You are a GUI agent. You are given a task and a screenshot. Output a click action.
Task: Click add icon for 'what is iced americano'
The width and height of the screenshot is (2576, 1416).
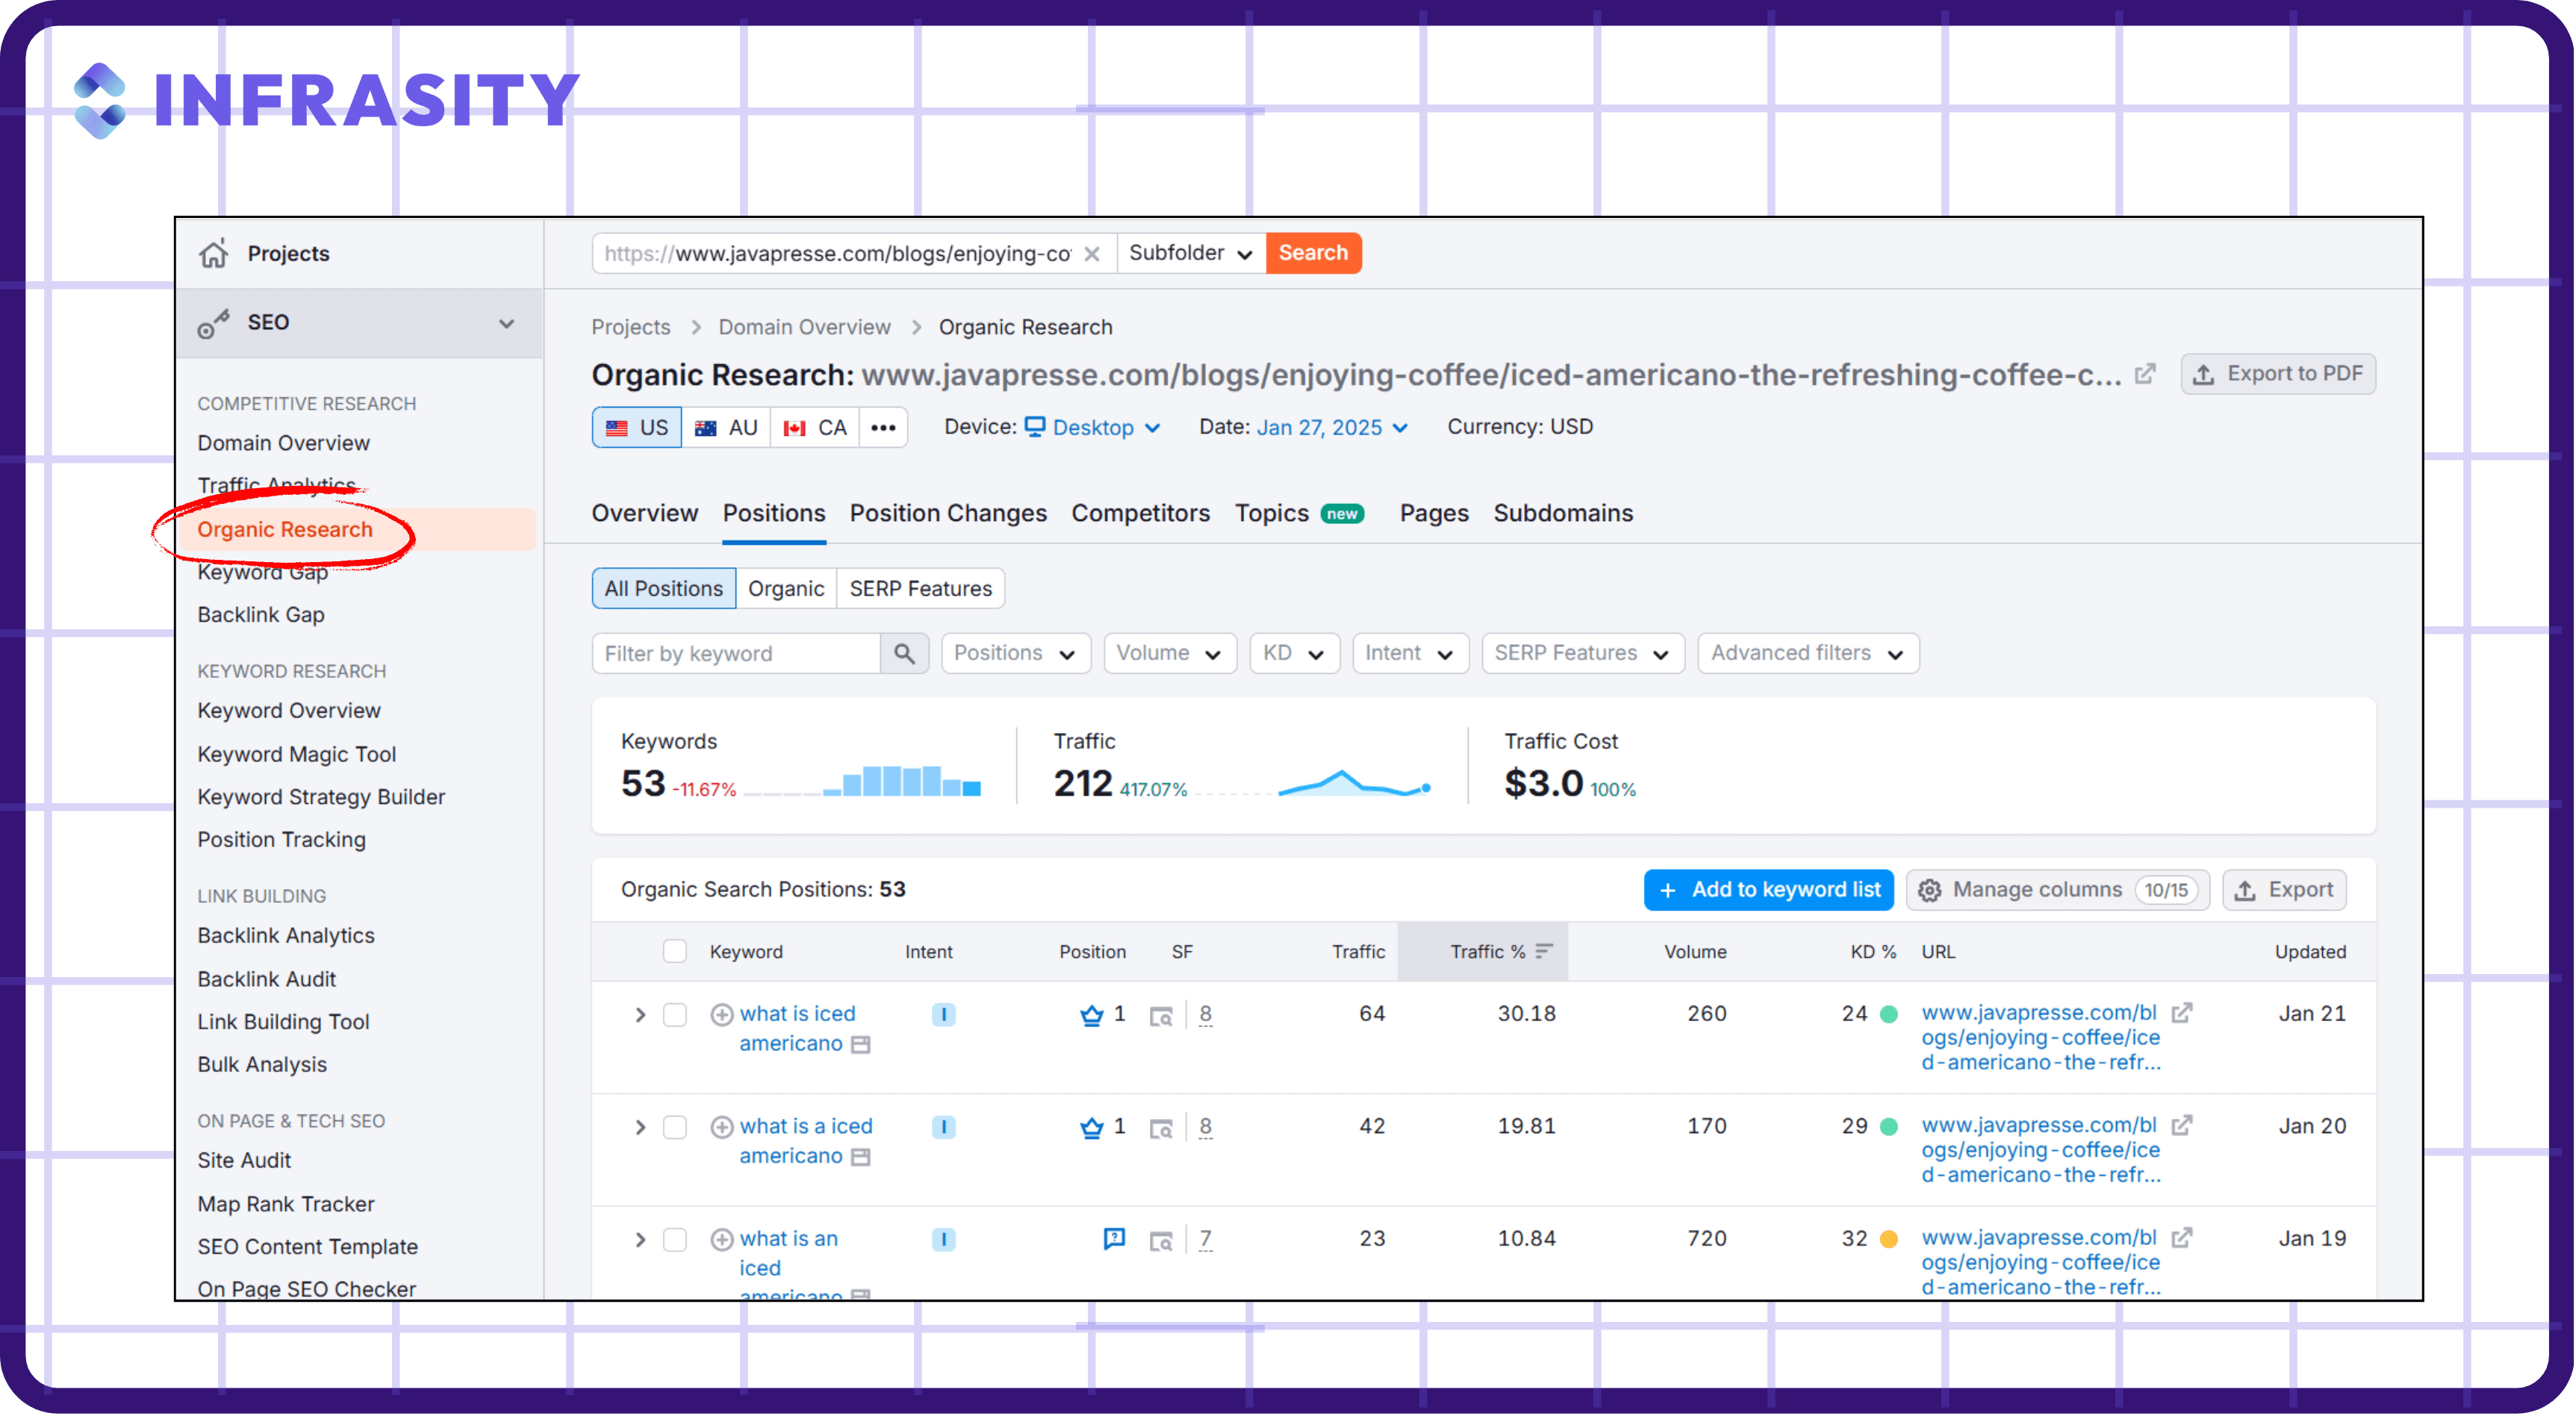click(722, 1016)
